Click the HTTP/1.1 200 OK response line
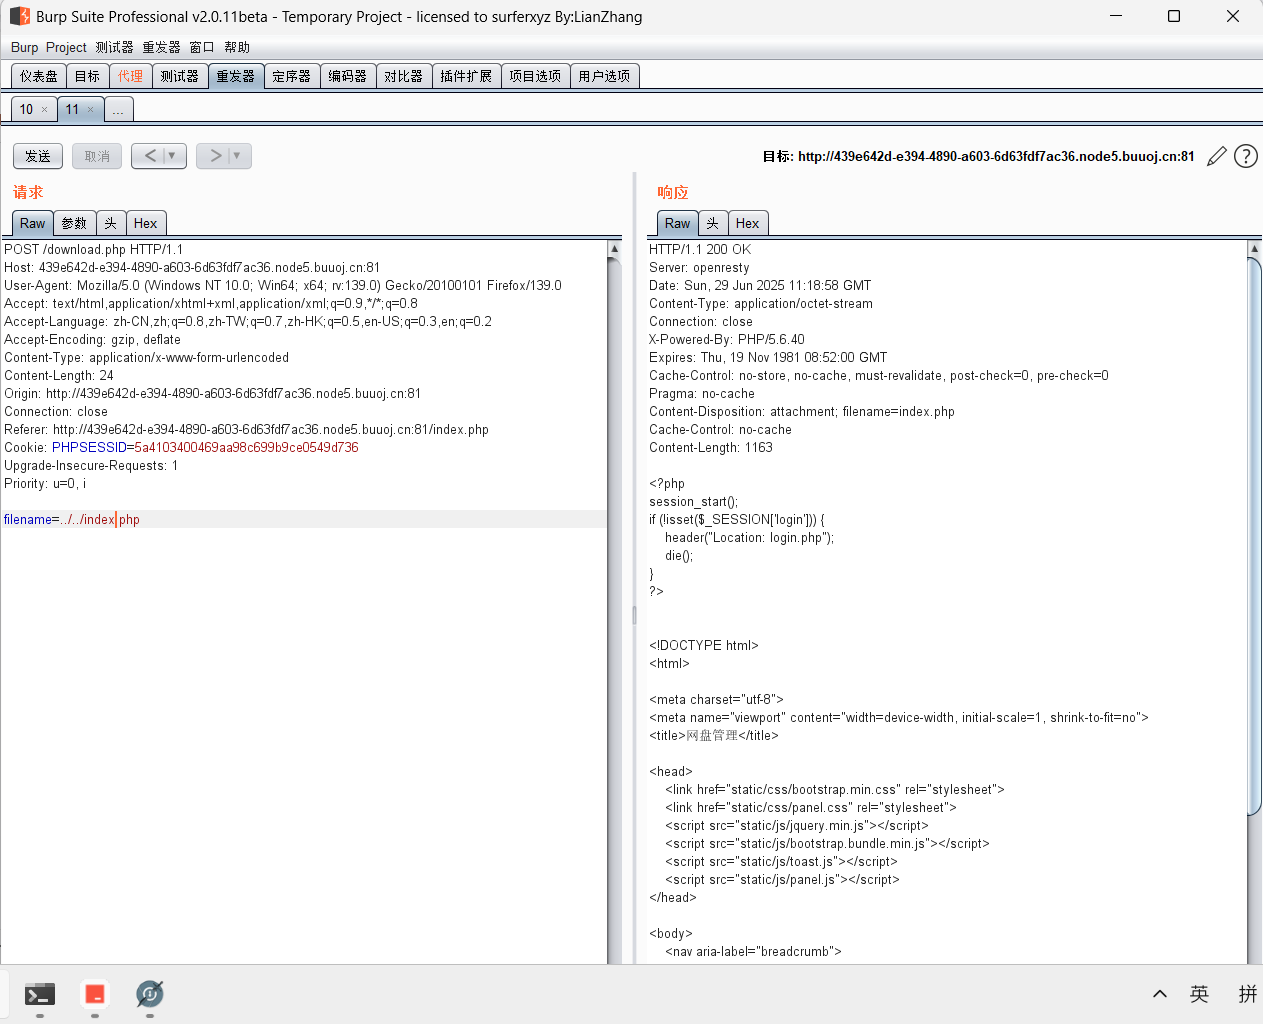1263x1024 pixels. [x=700, y=249]
